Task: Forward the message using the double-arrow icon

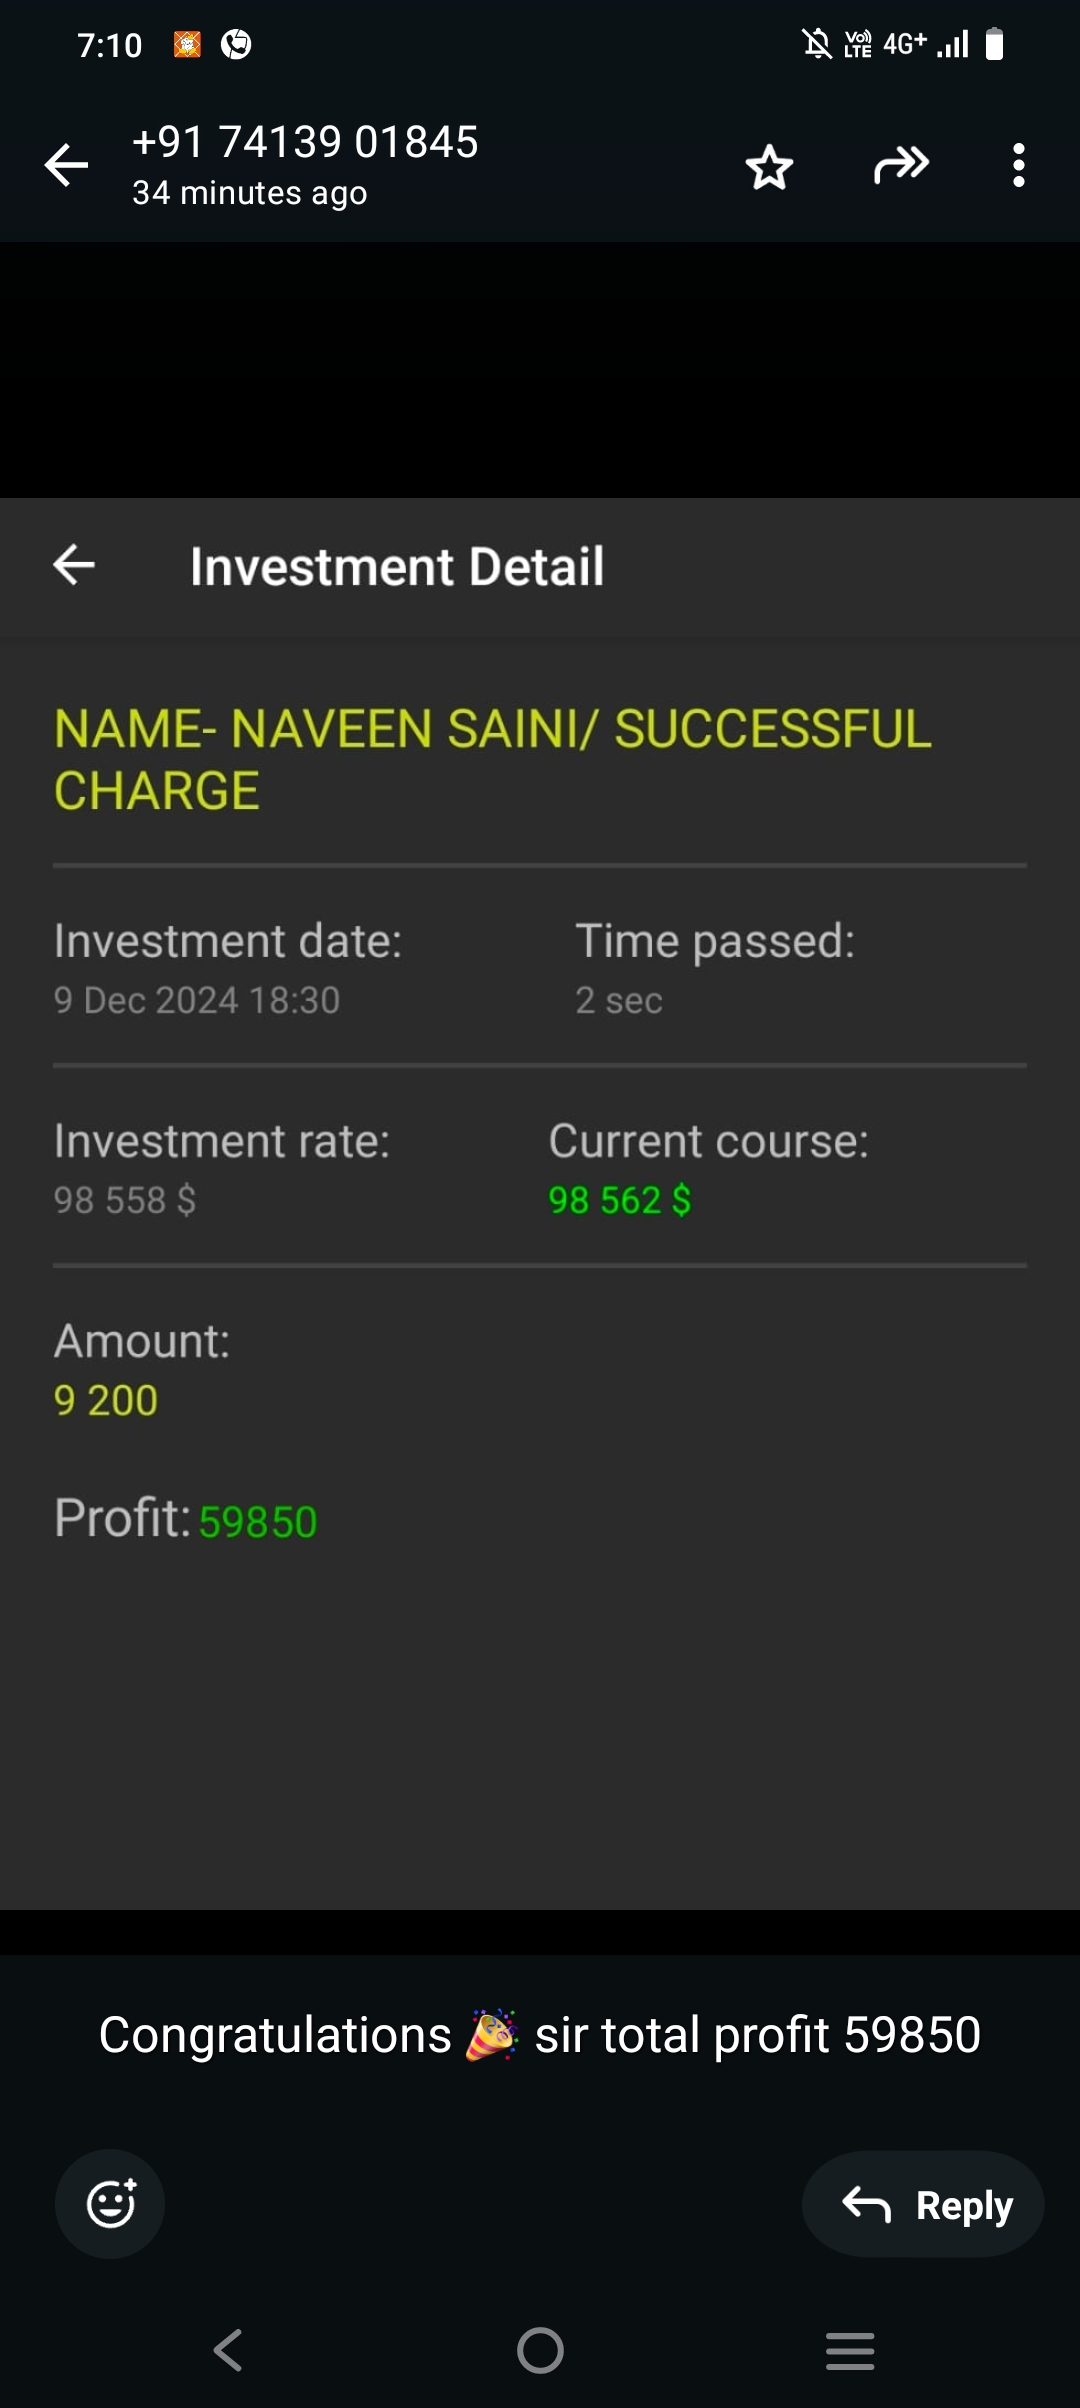Action: point(900,165)
